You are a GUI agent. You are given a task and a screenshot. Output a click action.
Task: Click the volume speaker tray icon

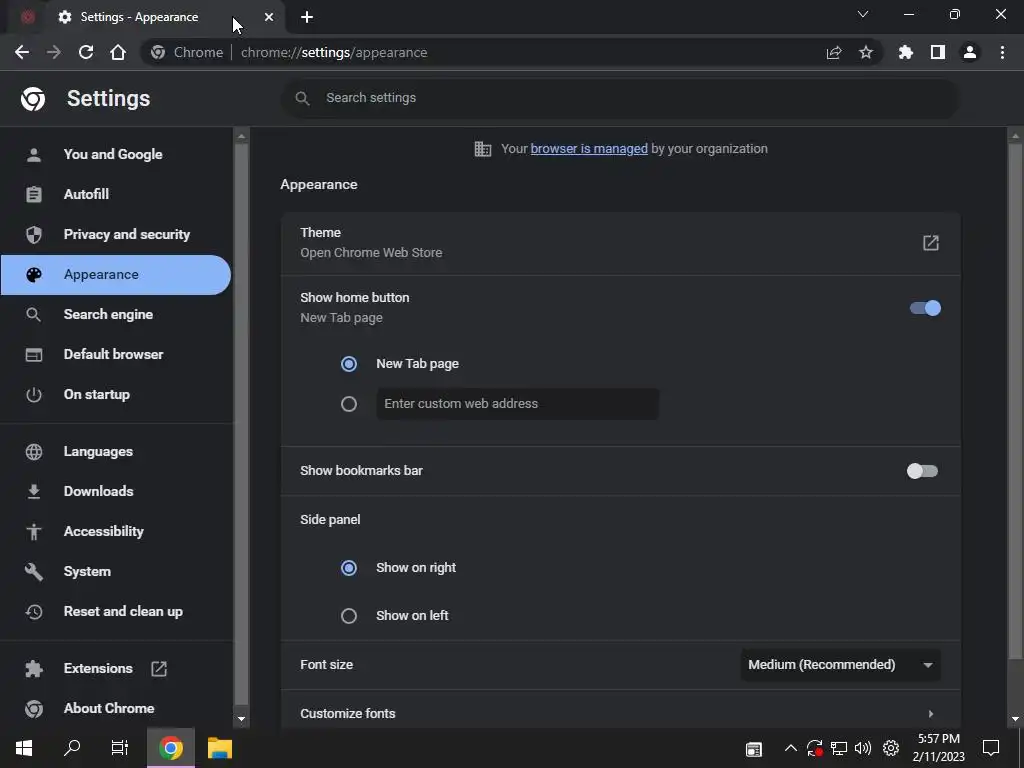click(x=863, y=748)
